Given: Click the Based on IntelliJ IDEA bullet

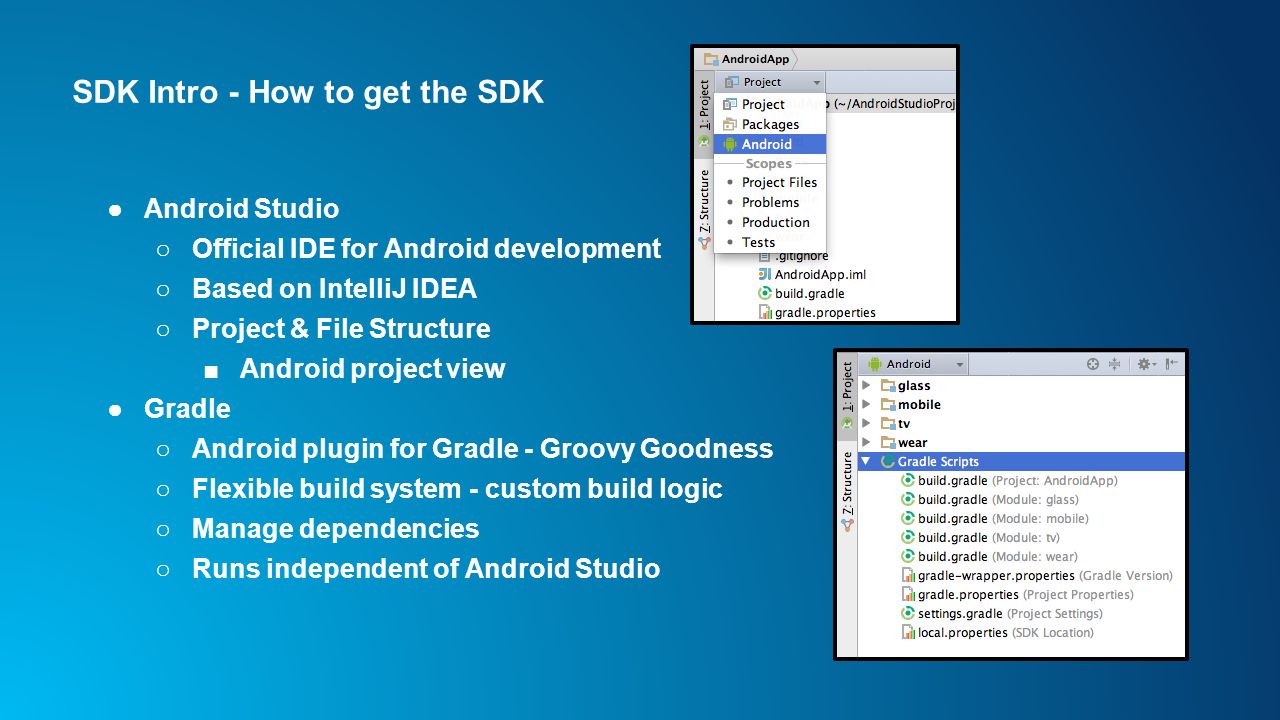Looking at the screenshot, I should tap(334, 288).
